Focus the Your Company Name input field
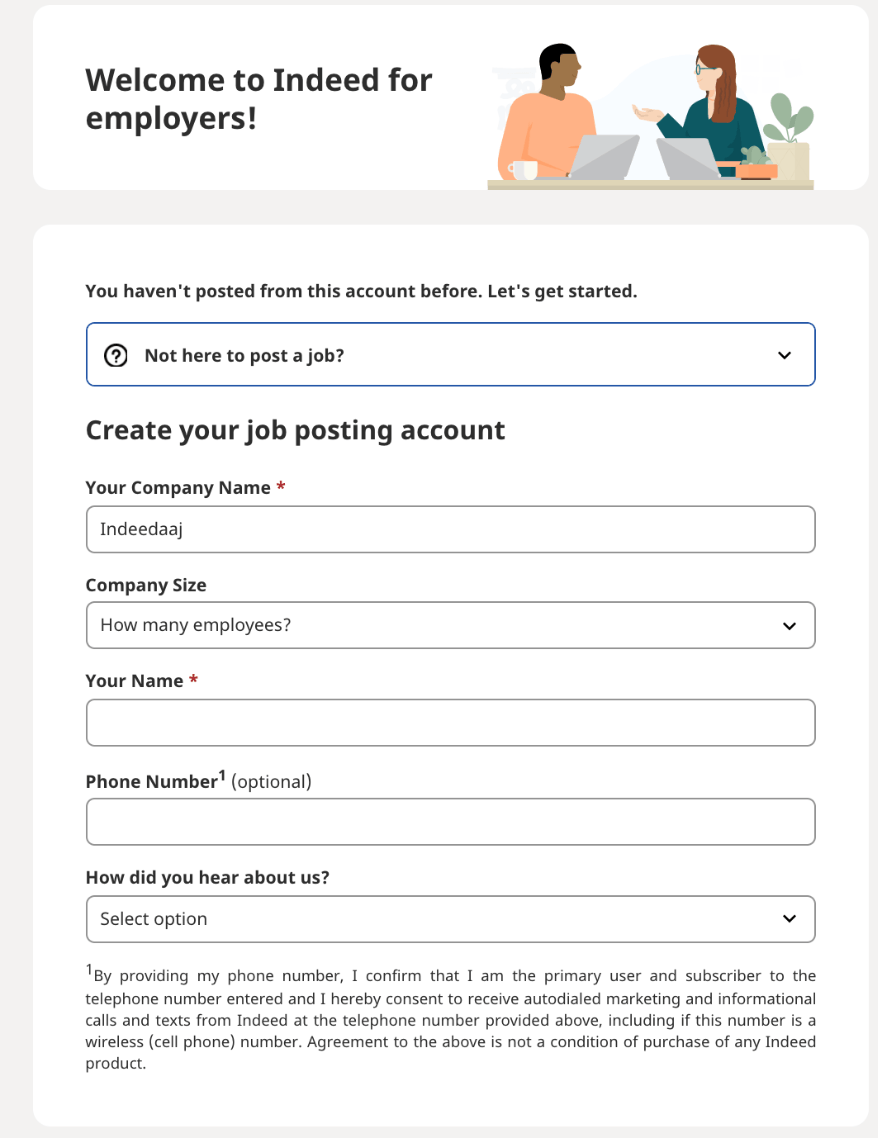Screen dimensions: 878x1138 [451, 529]
